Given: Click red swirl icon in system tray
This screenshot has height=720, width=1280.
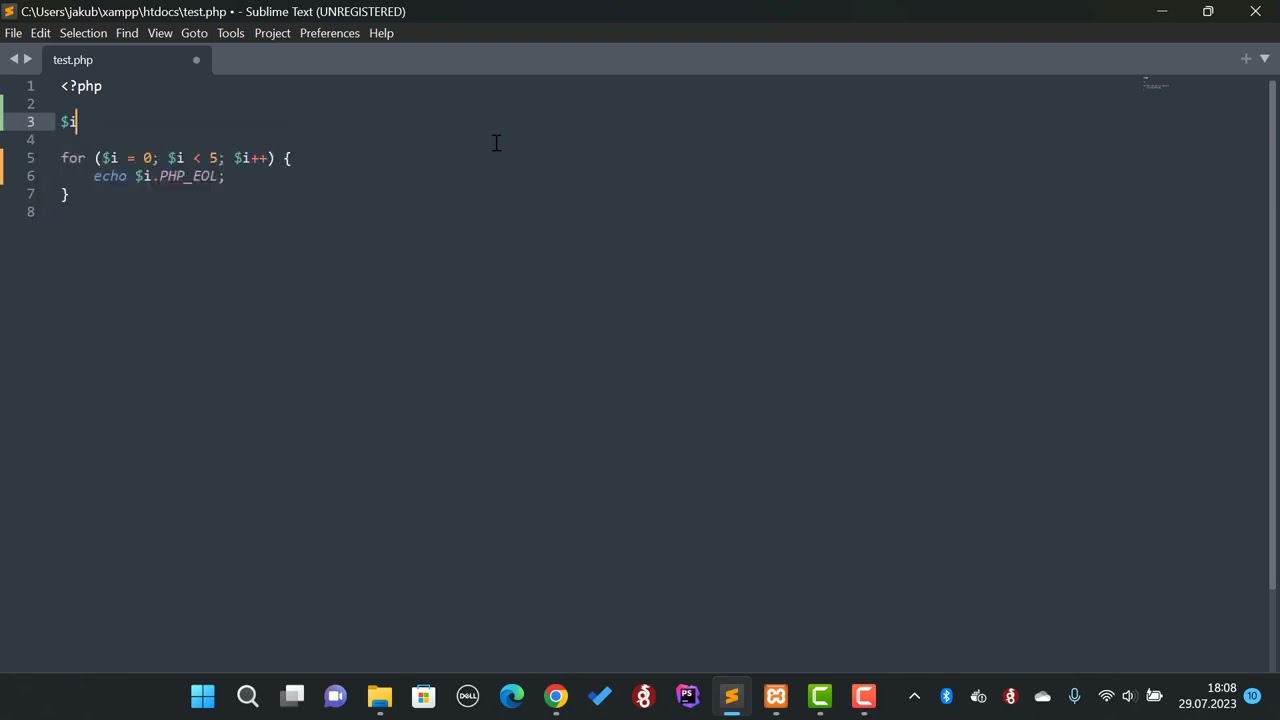Looking at the screenshot, I should 1010,696.
